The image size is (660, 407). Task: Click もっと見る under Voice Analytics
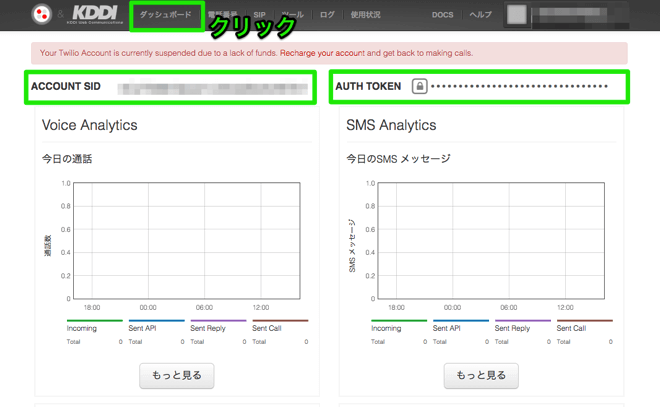click(x=177, y=375)
